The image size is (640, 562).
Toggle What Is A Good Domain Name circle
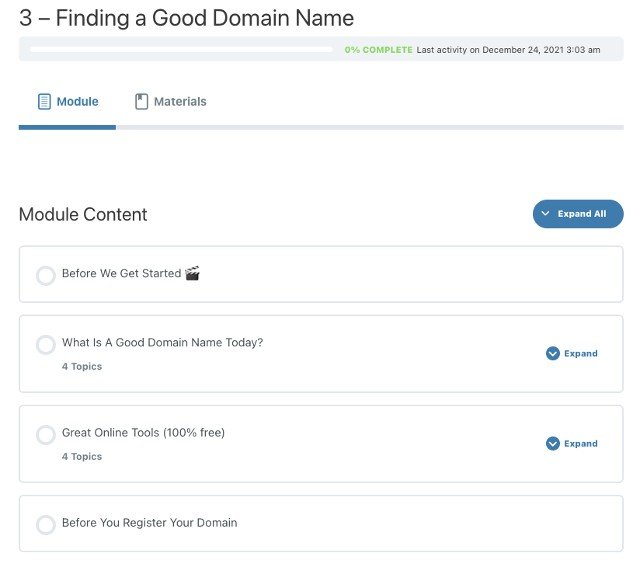[x=46, y=344]
